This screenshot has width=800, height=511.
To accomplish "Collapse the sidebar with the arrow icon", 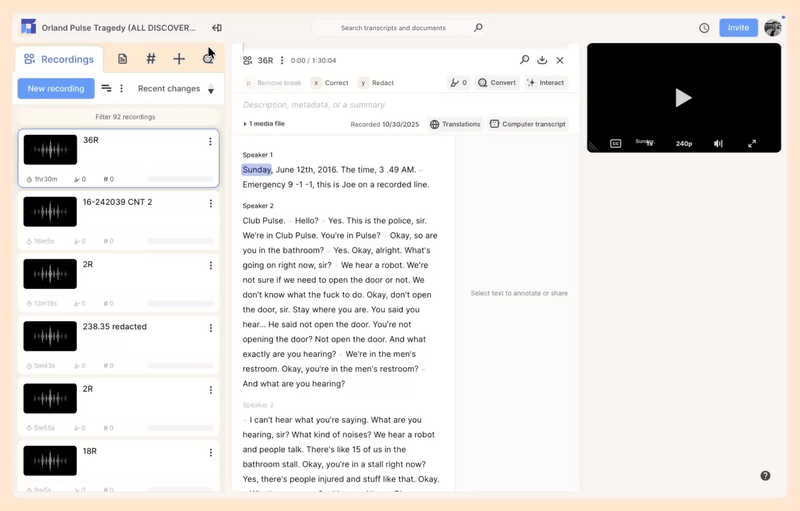I will tap(217, 28).
